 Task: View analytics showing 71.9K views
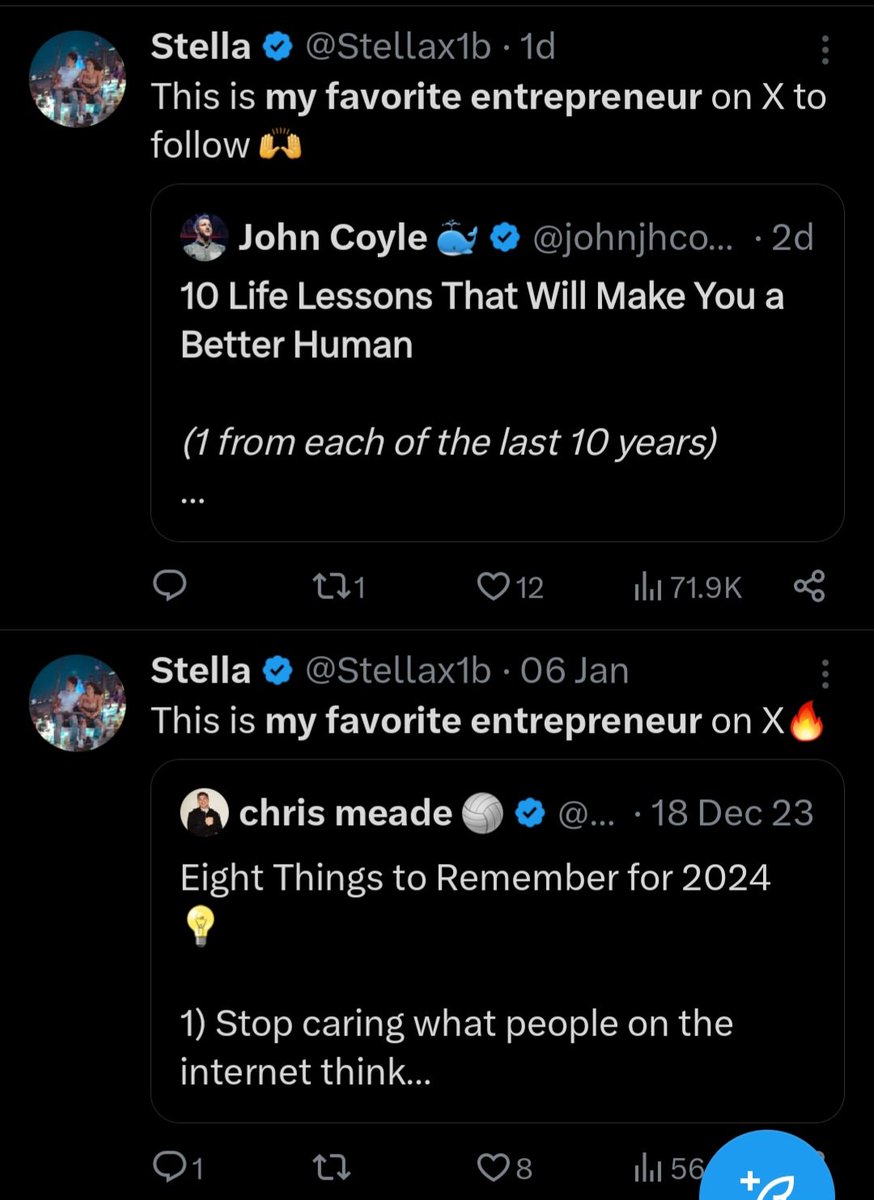[x=688, y=588]
